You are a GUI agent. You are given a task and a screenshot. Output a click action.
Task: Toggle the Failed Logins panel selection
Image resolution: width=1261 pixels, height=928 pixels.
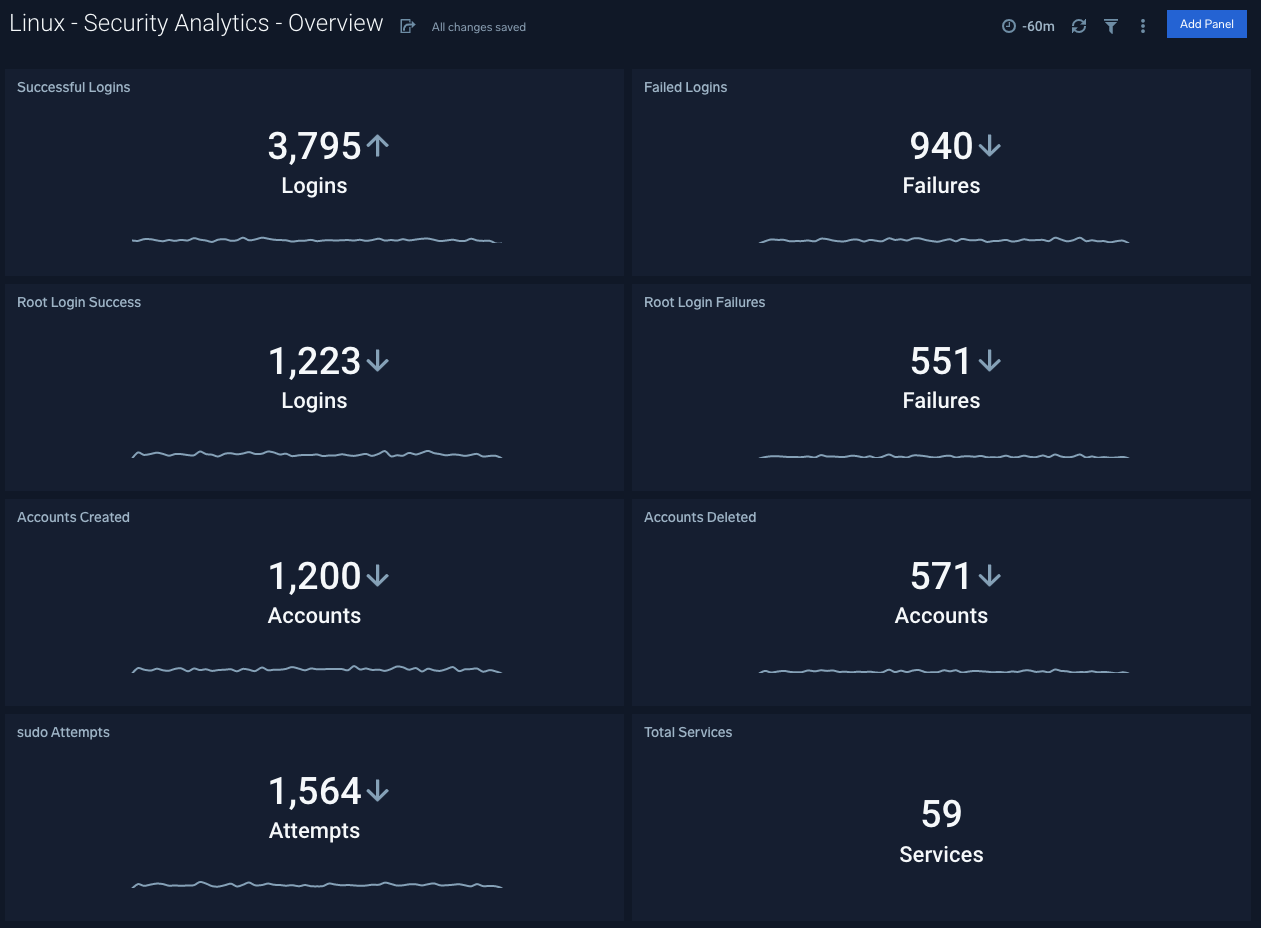685,87
